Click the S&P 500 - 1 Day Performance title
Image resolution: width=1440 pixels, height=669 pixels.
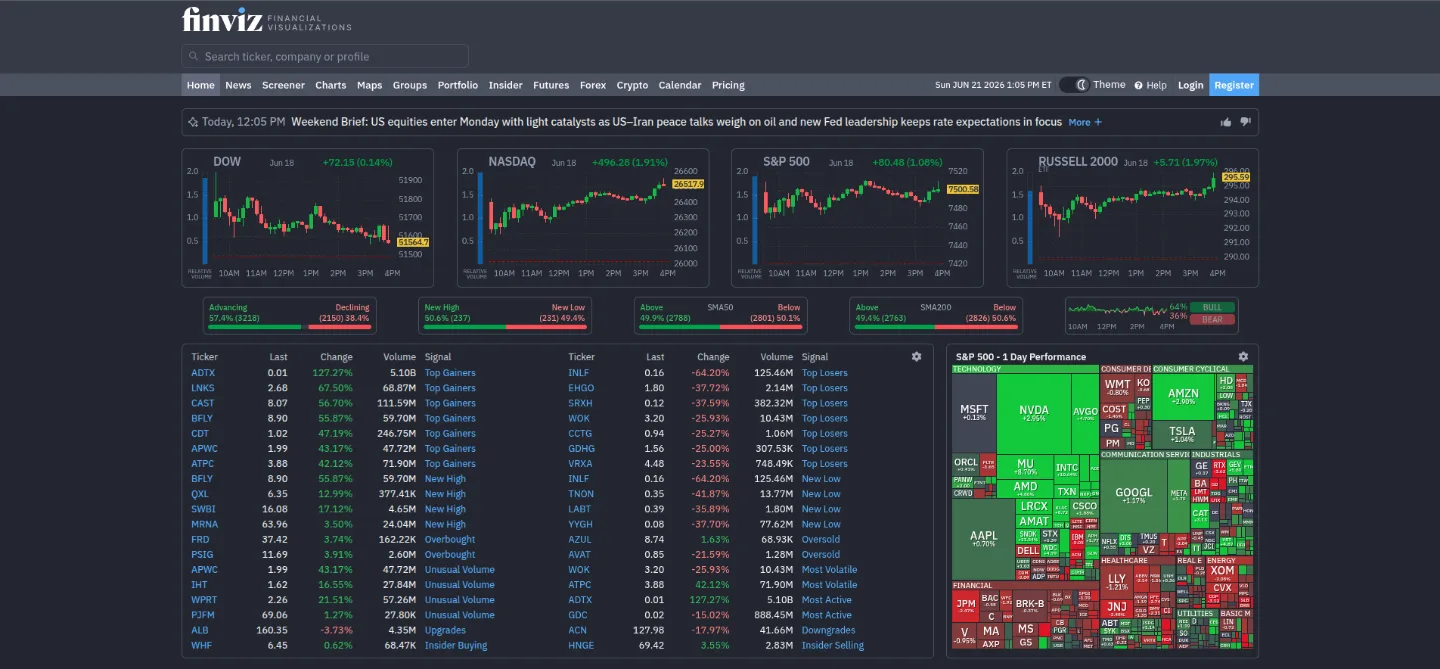tap(1020, 356)
